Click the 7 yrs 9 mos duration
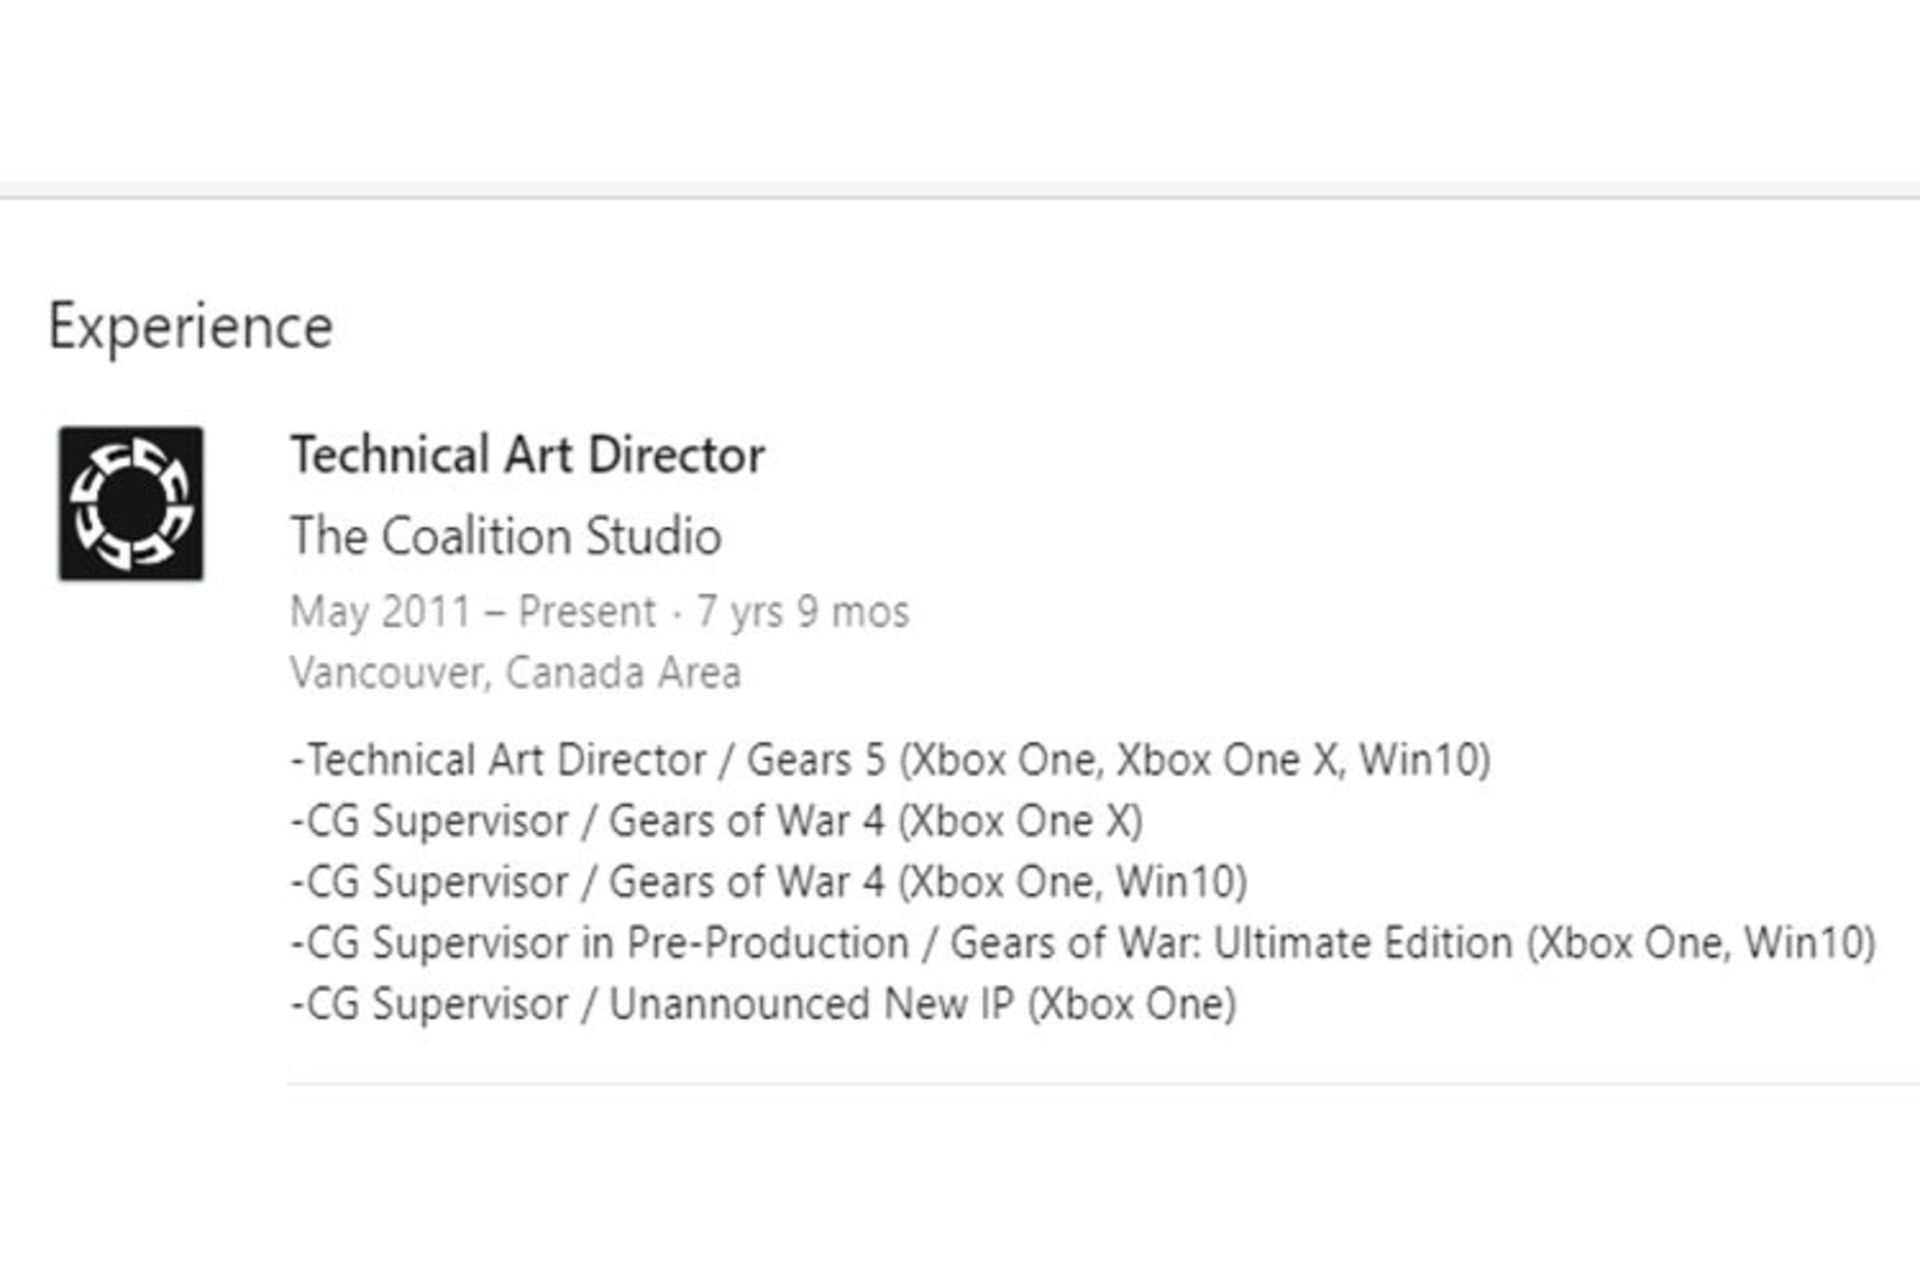This screenshot has width=1920, height=1280. [803, 611]
